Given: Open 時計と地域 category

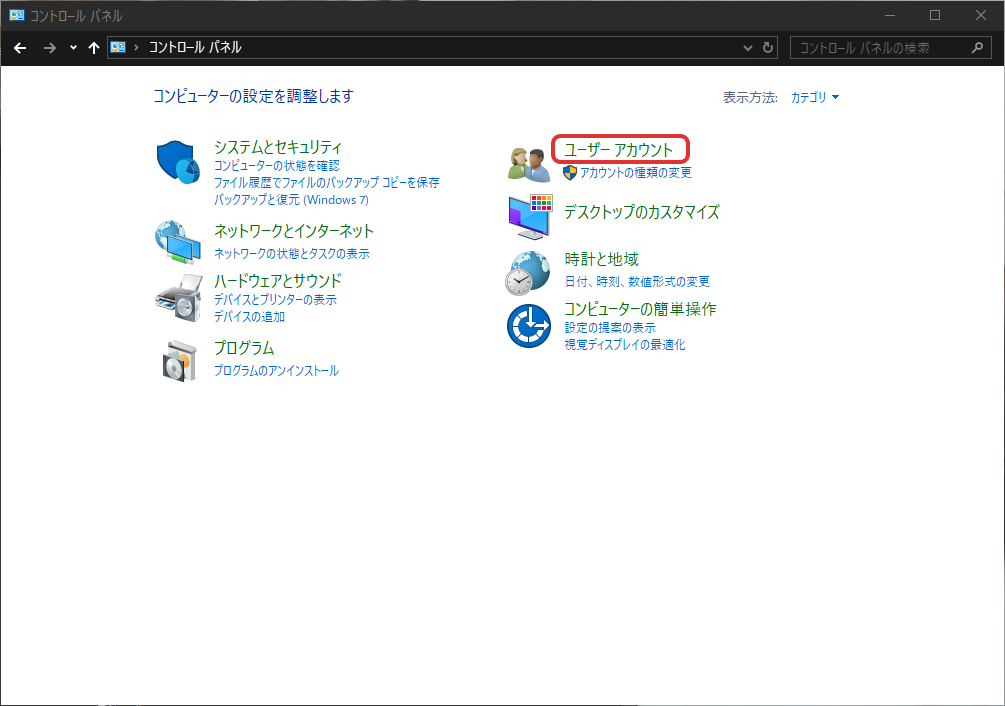Looking at the screenshot, I should (602, 259).
